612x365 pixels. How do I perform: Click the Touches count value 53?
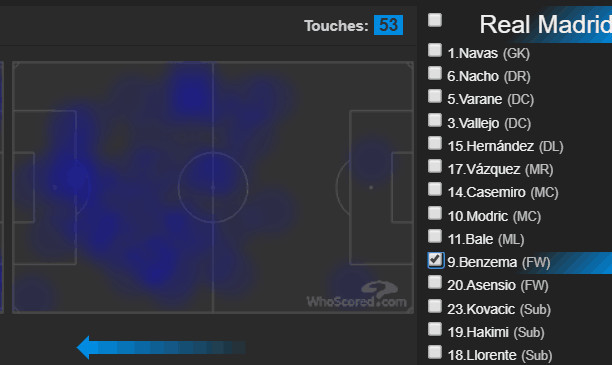pyautogui.click(x=388, y=25)
